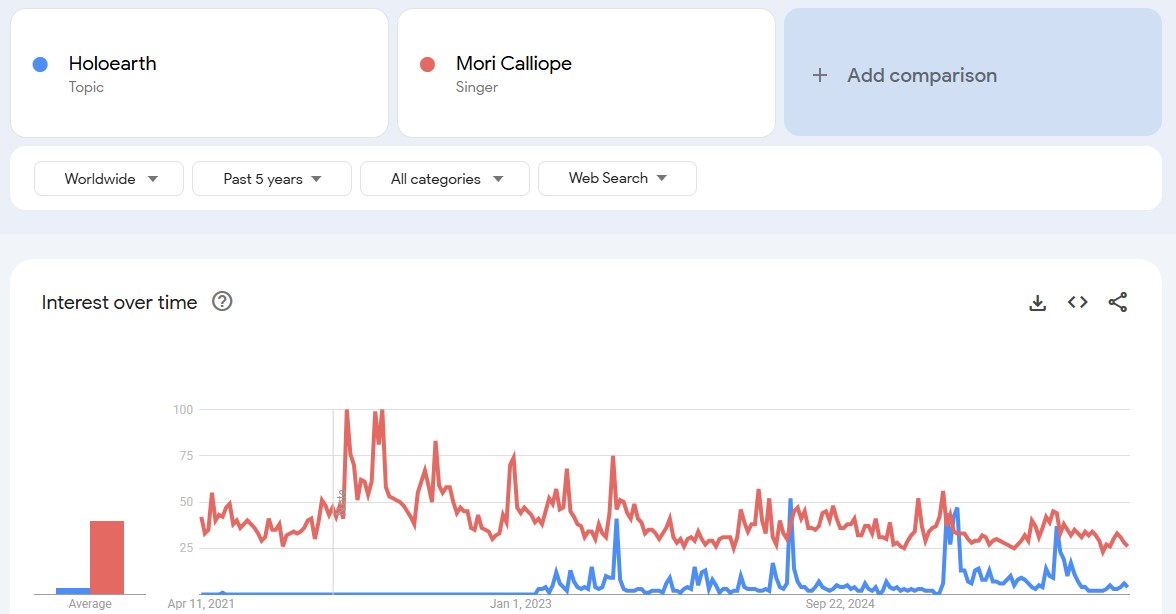Click the blue average bar
This screenshot has width=1176, height=614.
pyautogui.click(x=72, y=590)
